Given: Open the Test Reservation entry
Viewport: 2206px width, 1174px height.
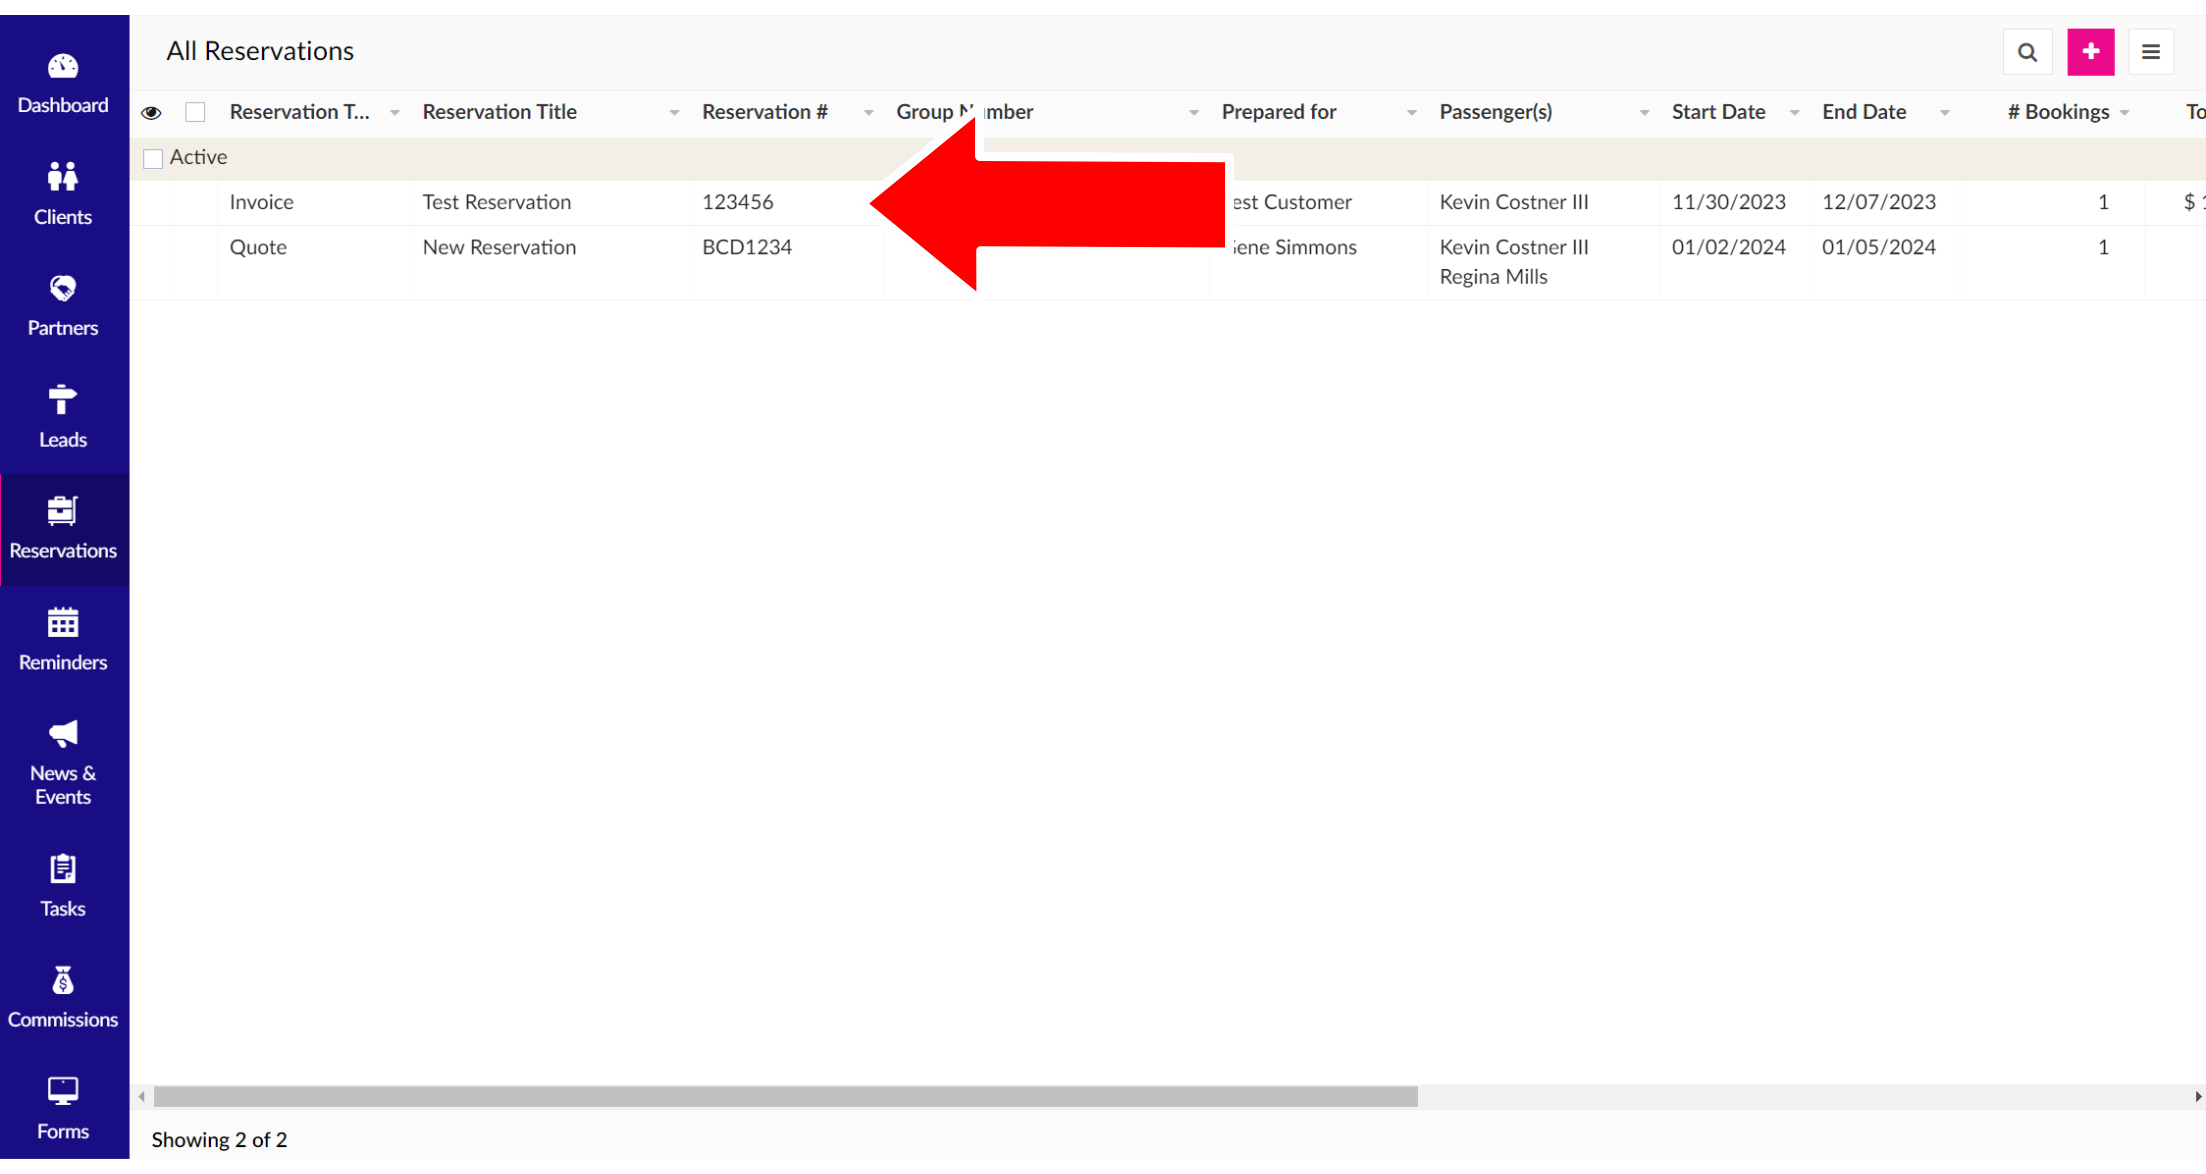Looking at the screenshot, I should [496, 202].
